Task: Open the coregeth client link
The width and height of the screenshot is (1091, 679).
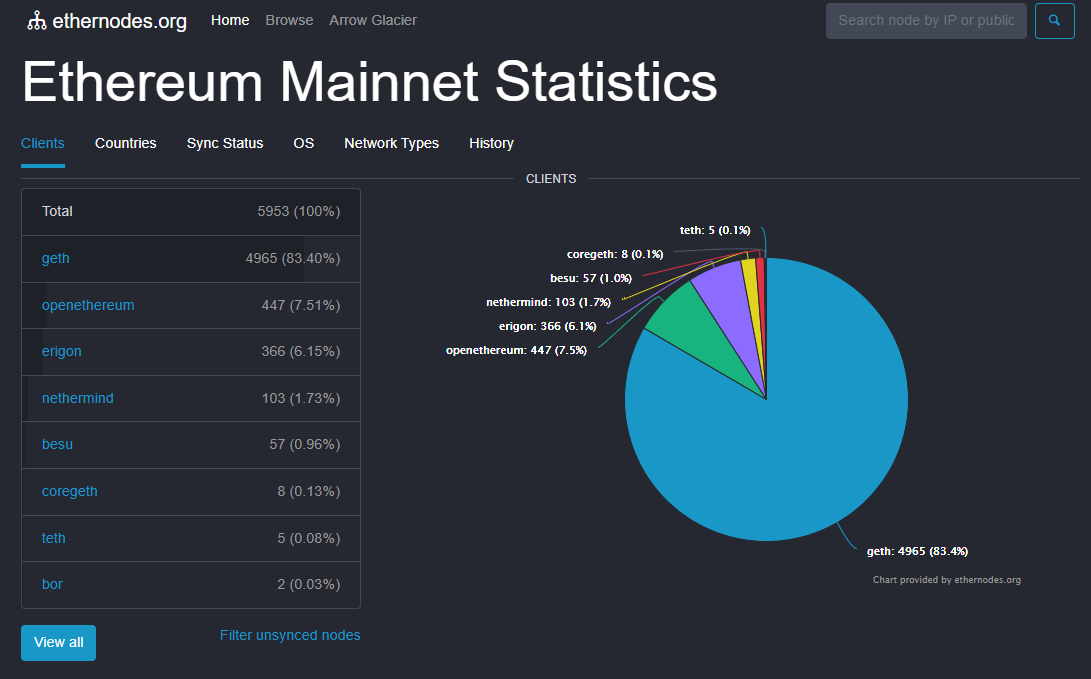Action: tap(70, 491)
